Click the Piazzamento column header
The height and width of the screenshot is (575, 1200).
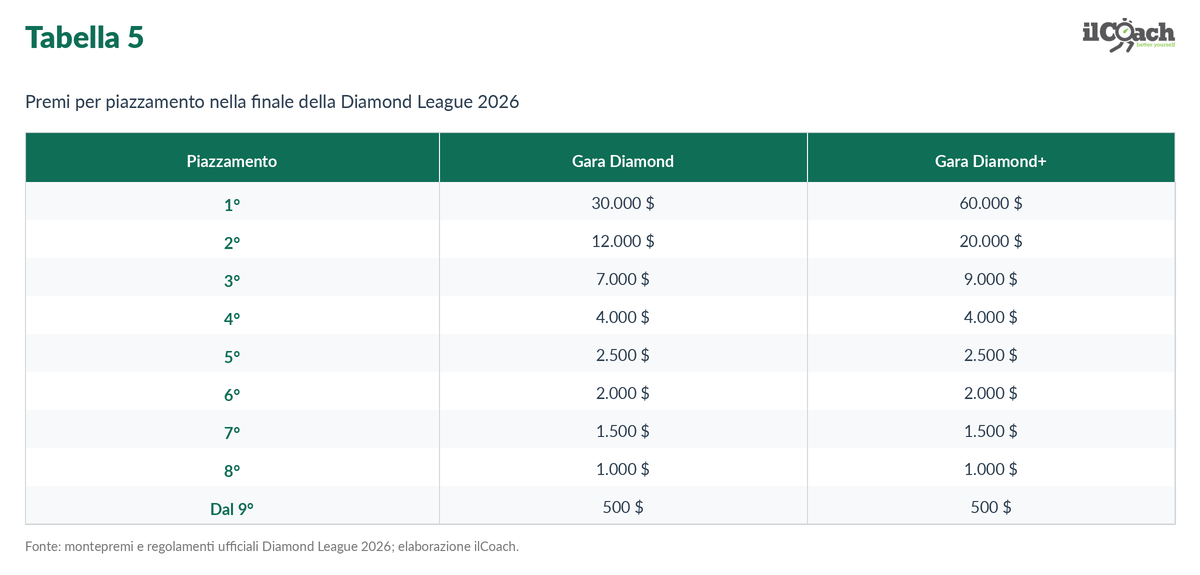(232, 160)
